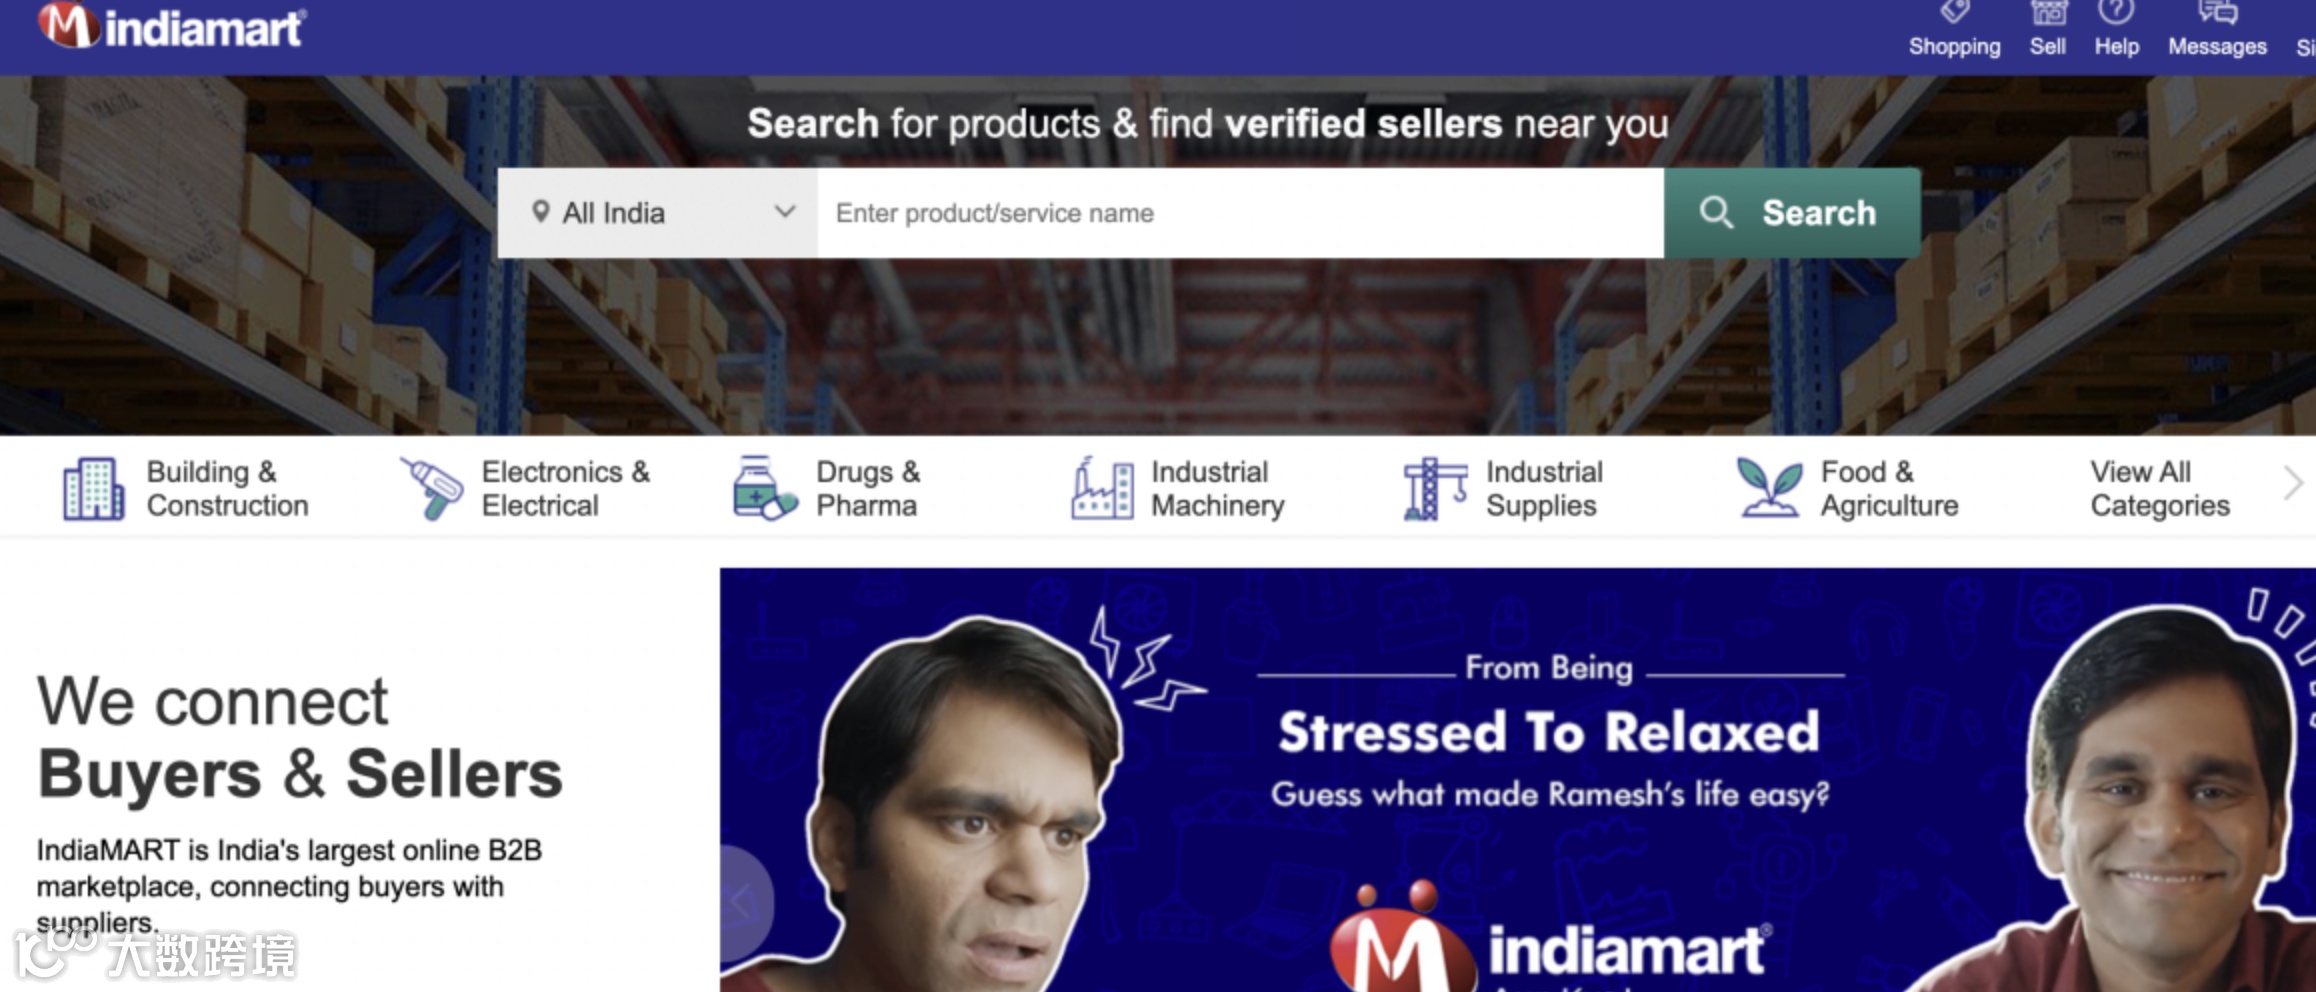2316x992 pixels.
Task: Expand the location chevron next to All India
Action: click(x=785, y=212)
